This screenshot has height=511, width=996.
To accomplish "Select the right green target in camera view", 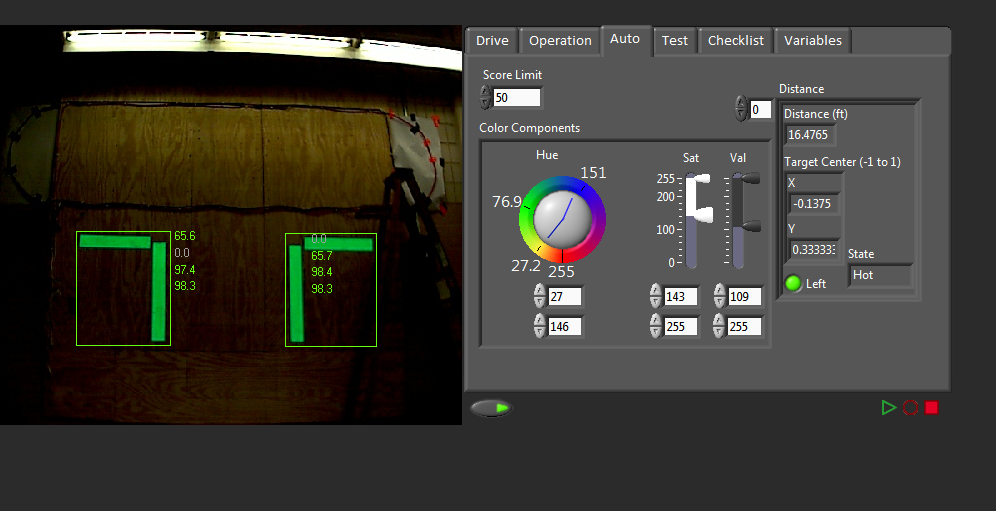I will point(330,289).
